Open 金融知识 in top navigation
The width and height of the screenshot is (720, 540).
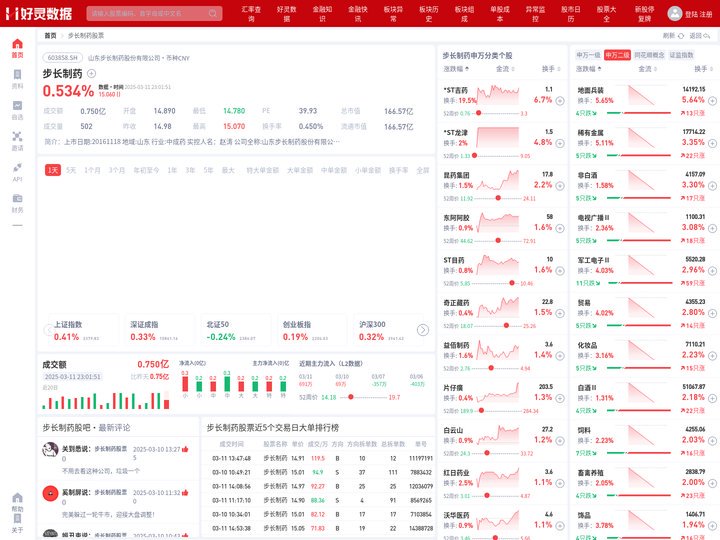click(322, 14)
